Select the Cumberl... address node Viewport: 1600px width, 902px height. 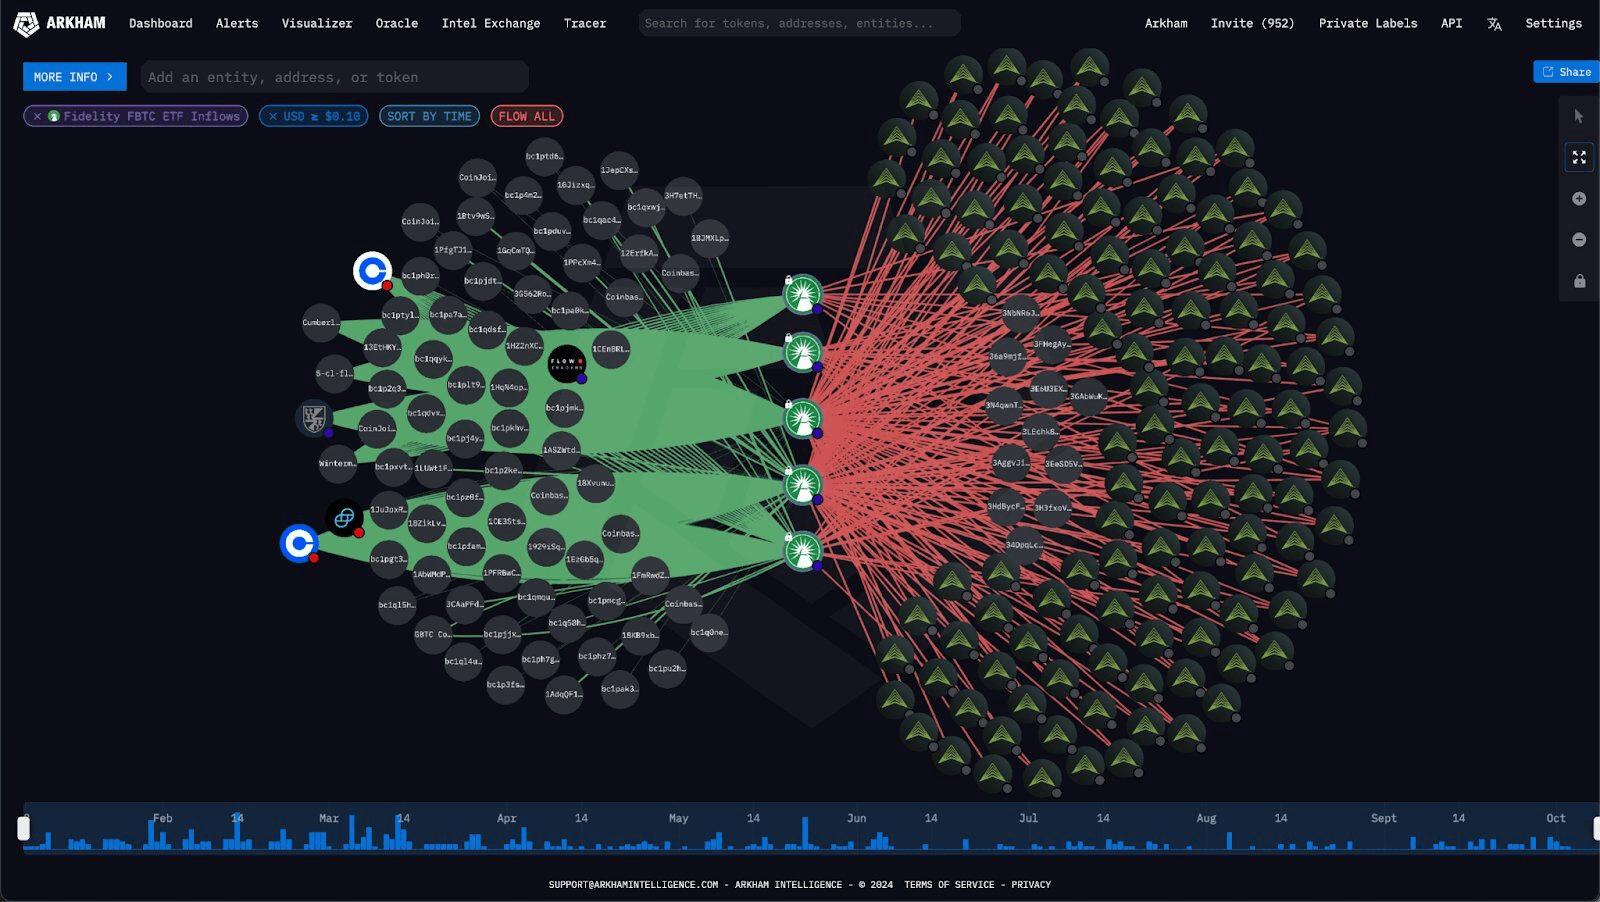(321, 323)
